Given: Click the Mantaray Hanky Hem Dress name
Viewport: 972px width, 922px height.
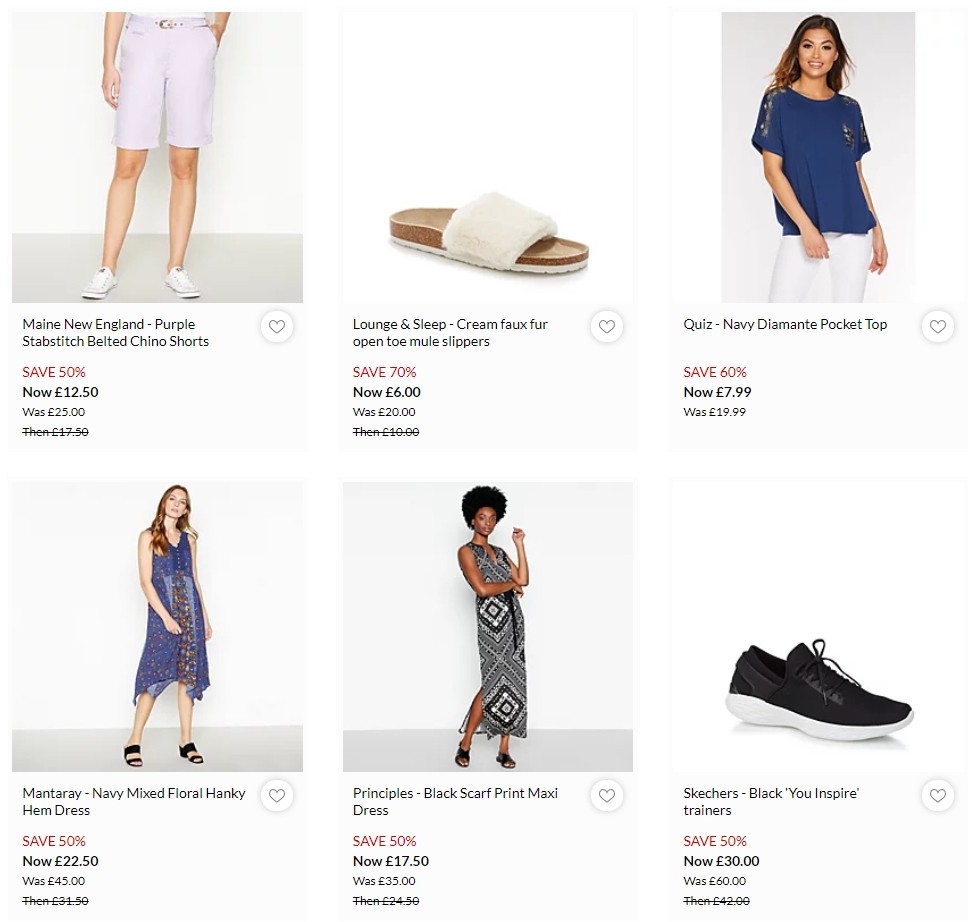Looking at the screenshot, I should (134, 801).
